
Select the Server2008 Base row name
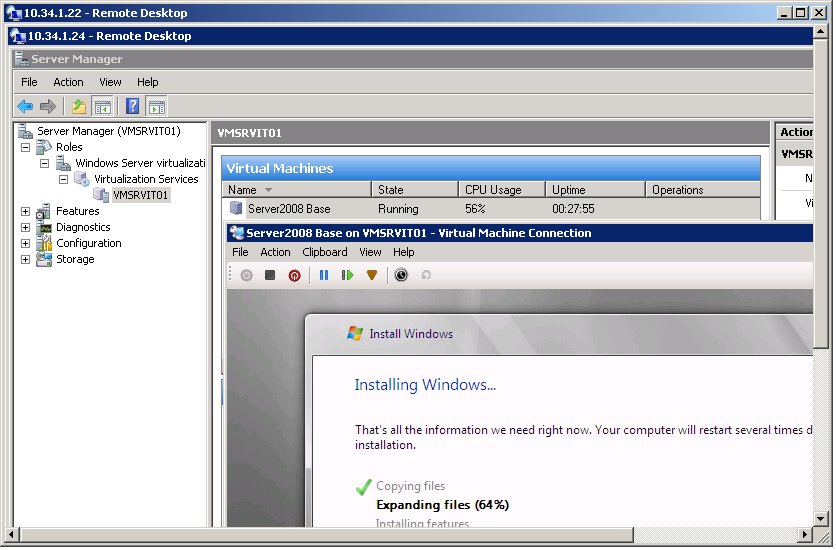[289, 209]
